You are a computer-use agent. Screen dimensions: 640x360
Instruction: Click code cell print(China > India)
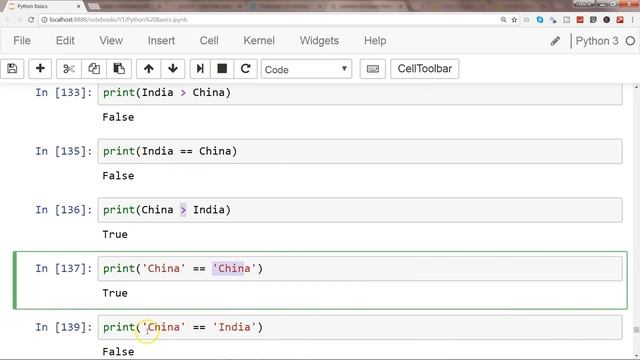point(360,210)
